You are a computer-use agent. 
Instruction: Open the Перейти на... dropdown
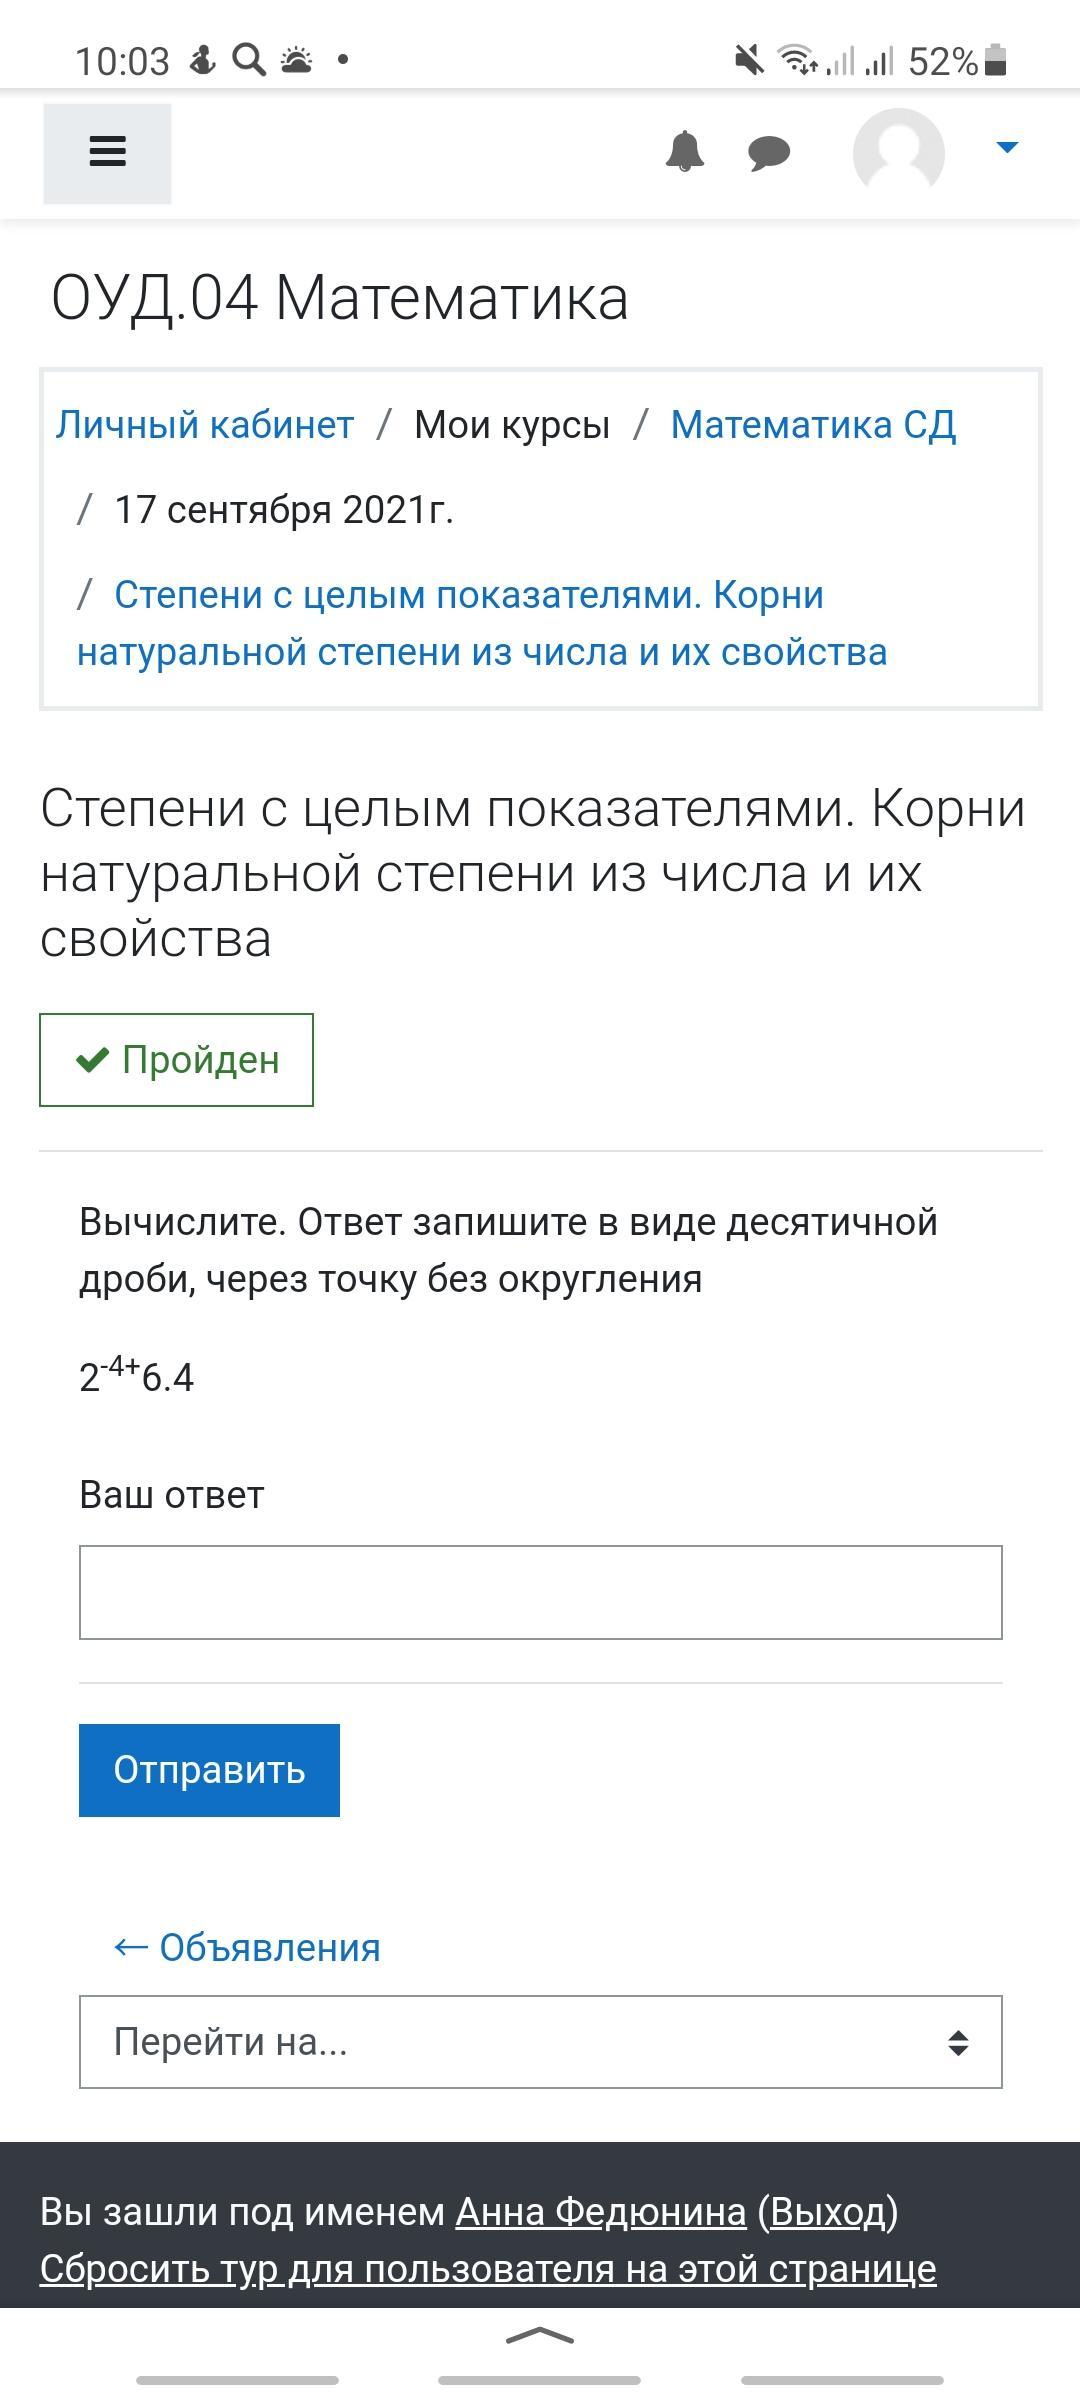click(540, 2042)
